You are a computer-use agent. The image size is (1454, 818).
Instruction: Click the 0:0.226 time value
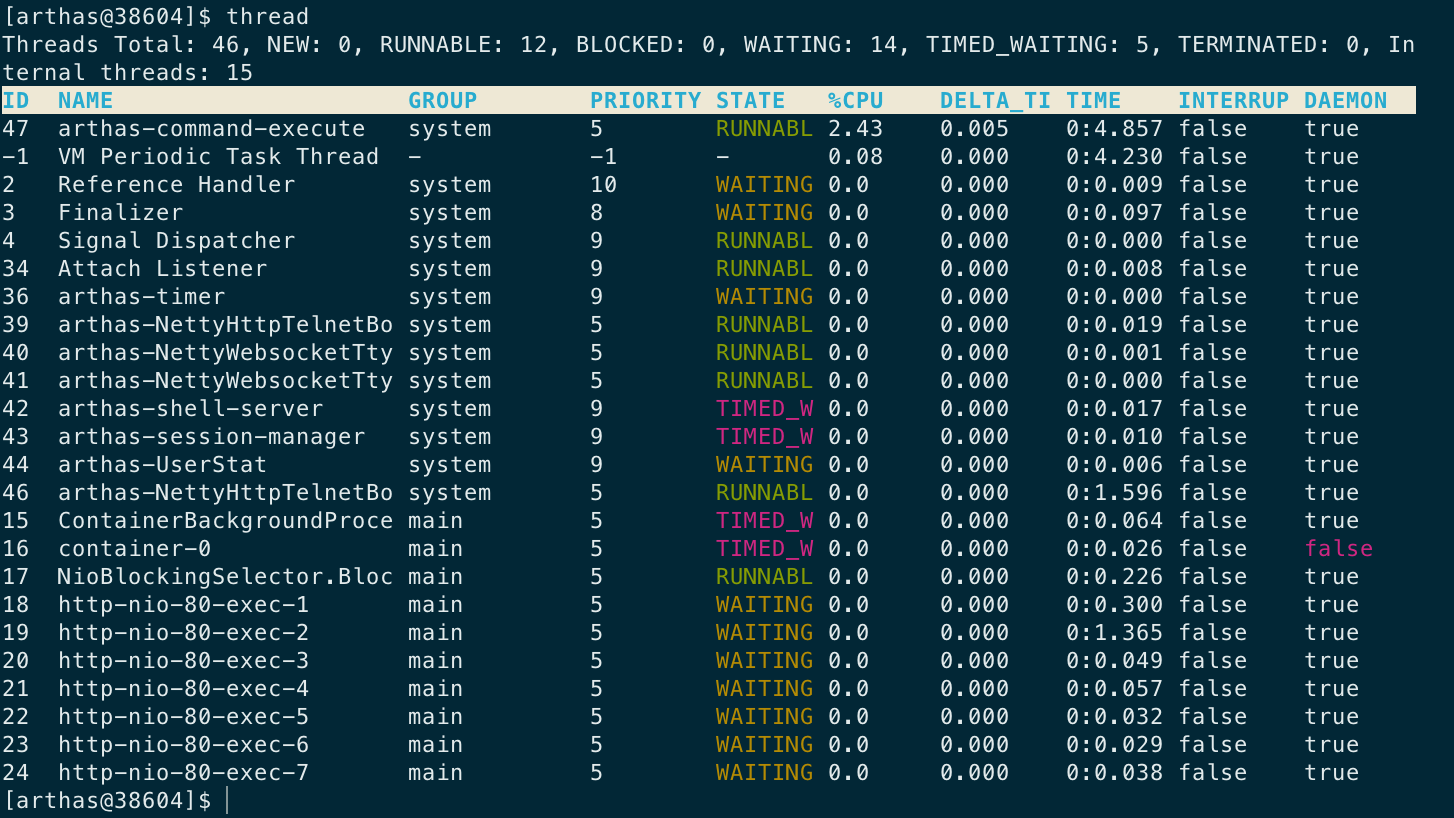pos(1115,577)
